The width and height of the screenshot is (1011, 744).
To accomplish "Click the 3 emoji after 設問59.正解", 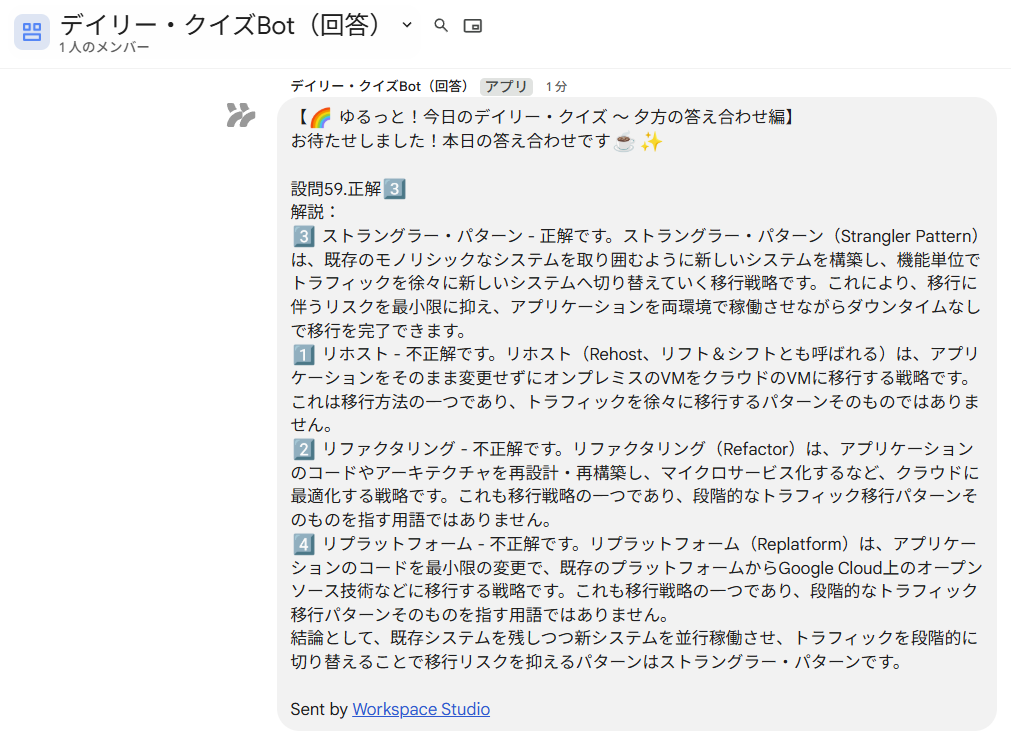I will 394,189.
